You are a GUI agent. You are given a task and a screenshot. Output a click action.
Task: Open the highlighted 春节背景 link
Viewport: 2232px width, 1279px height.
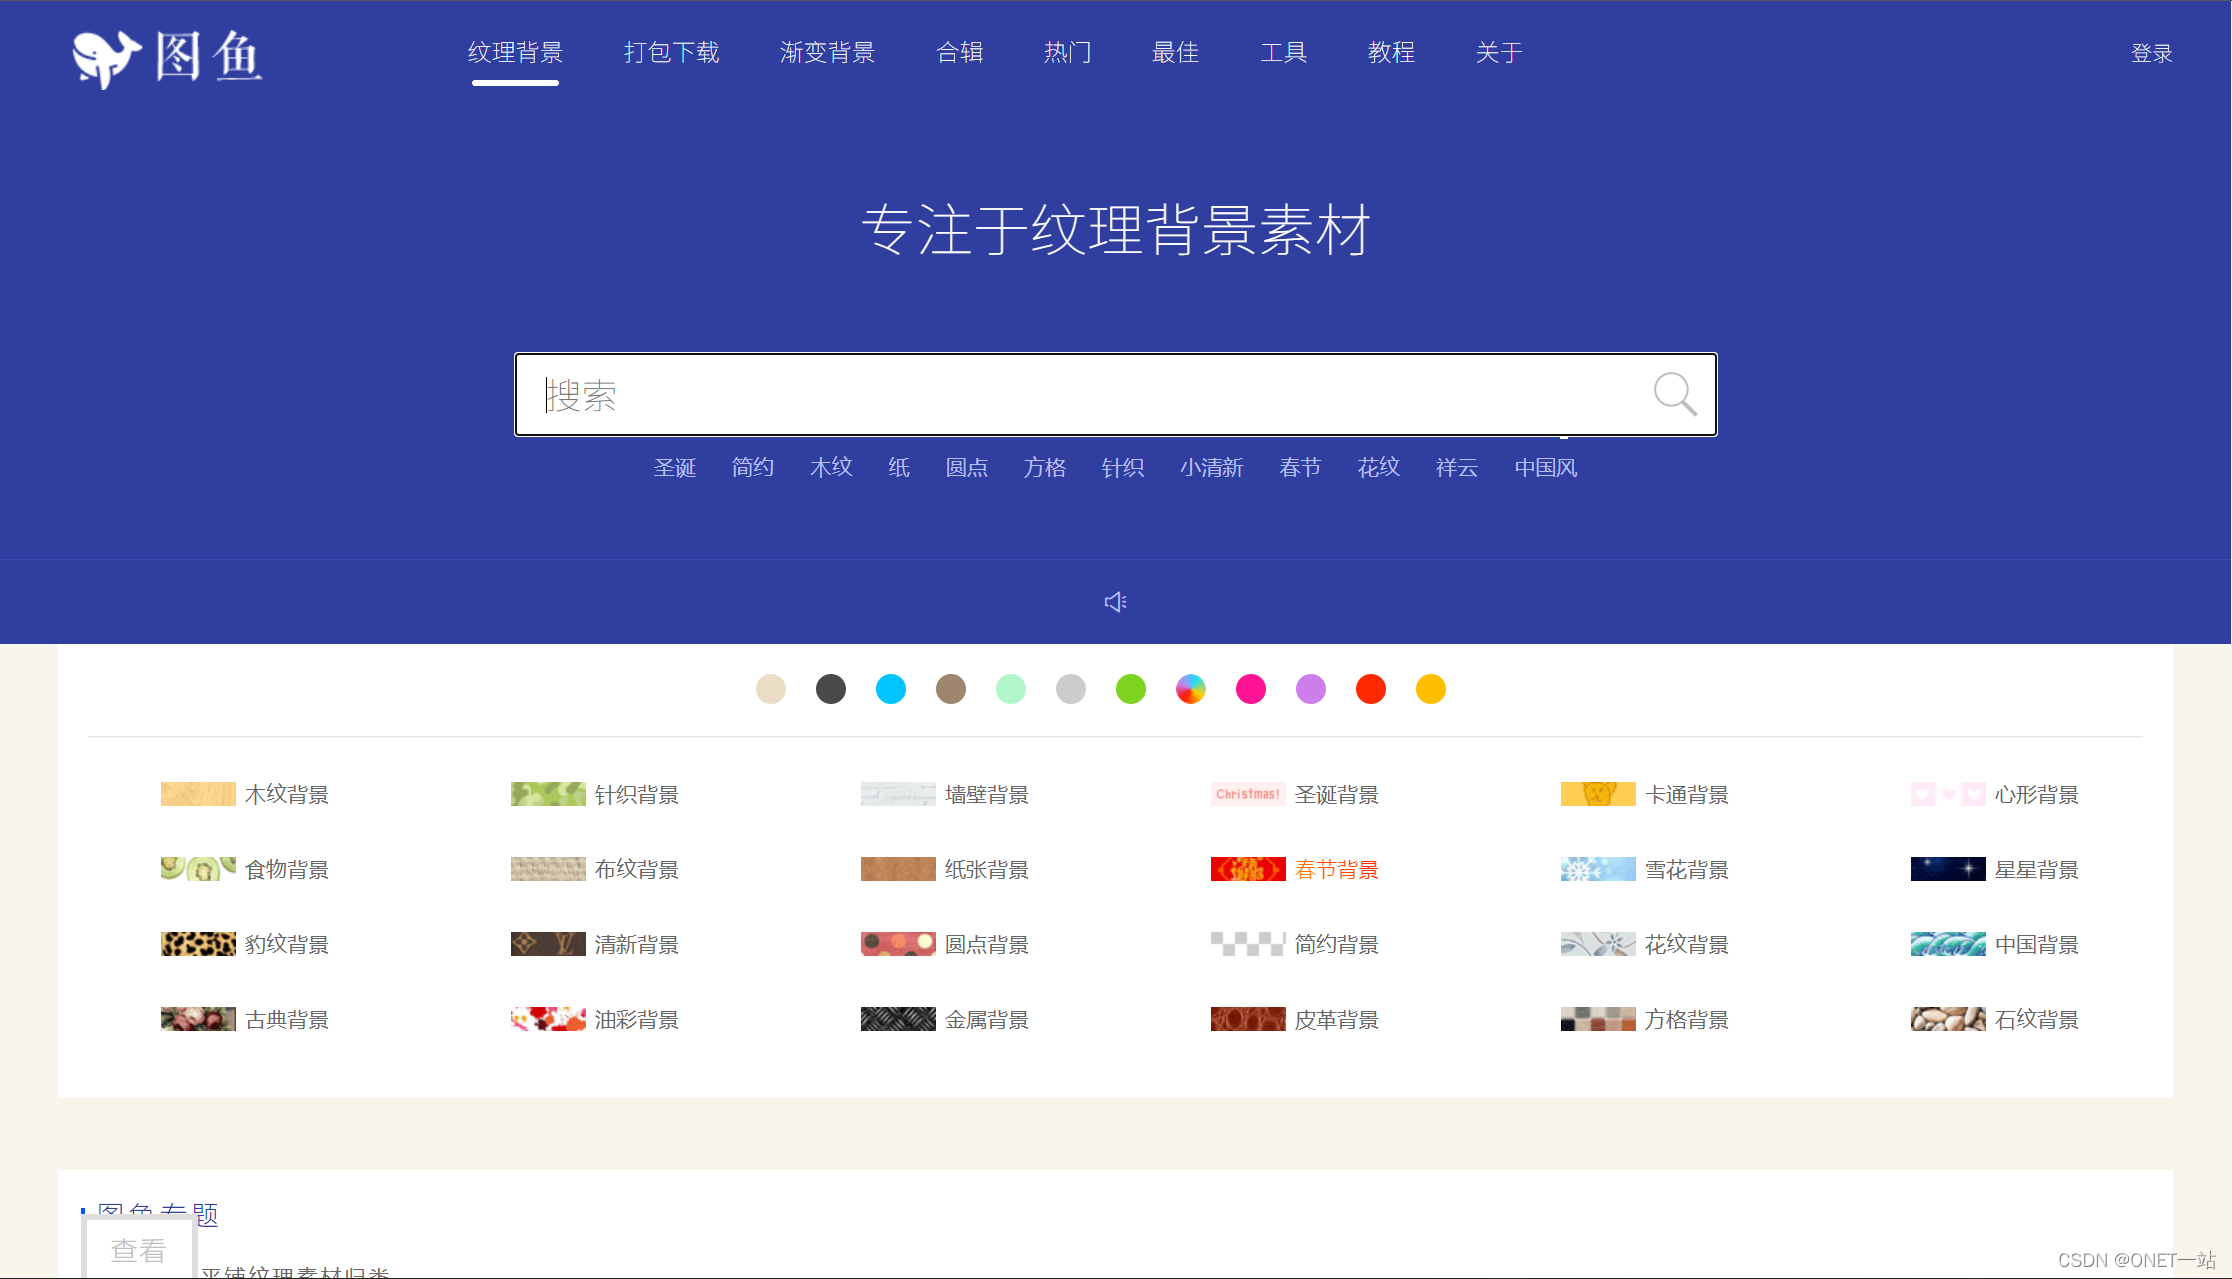[1336, 869]
